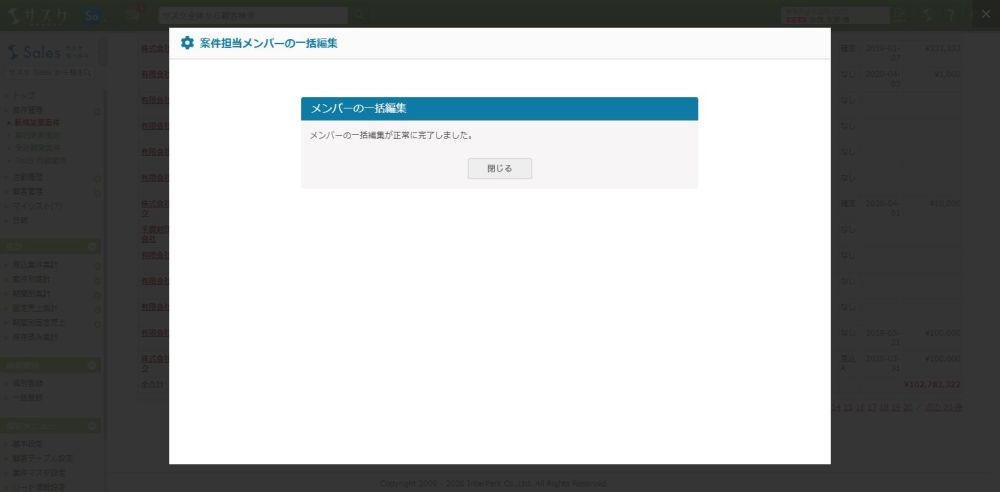Click the サスケ logo in the header
The image size is (1000, 492).
coord(38,16)
